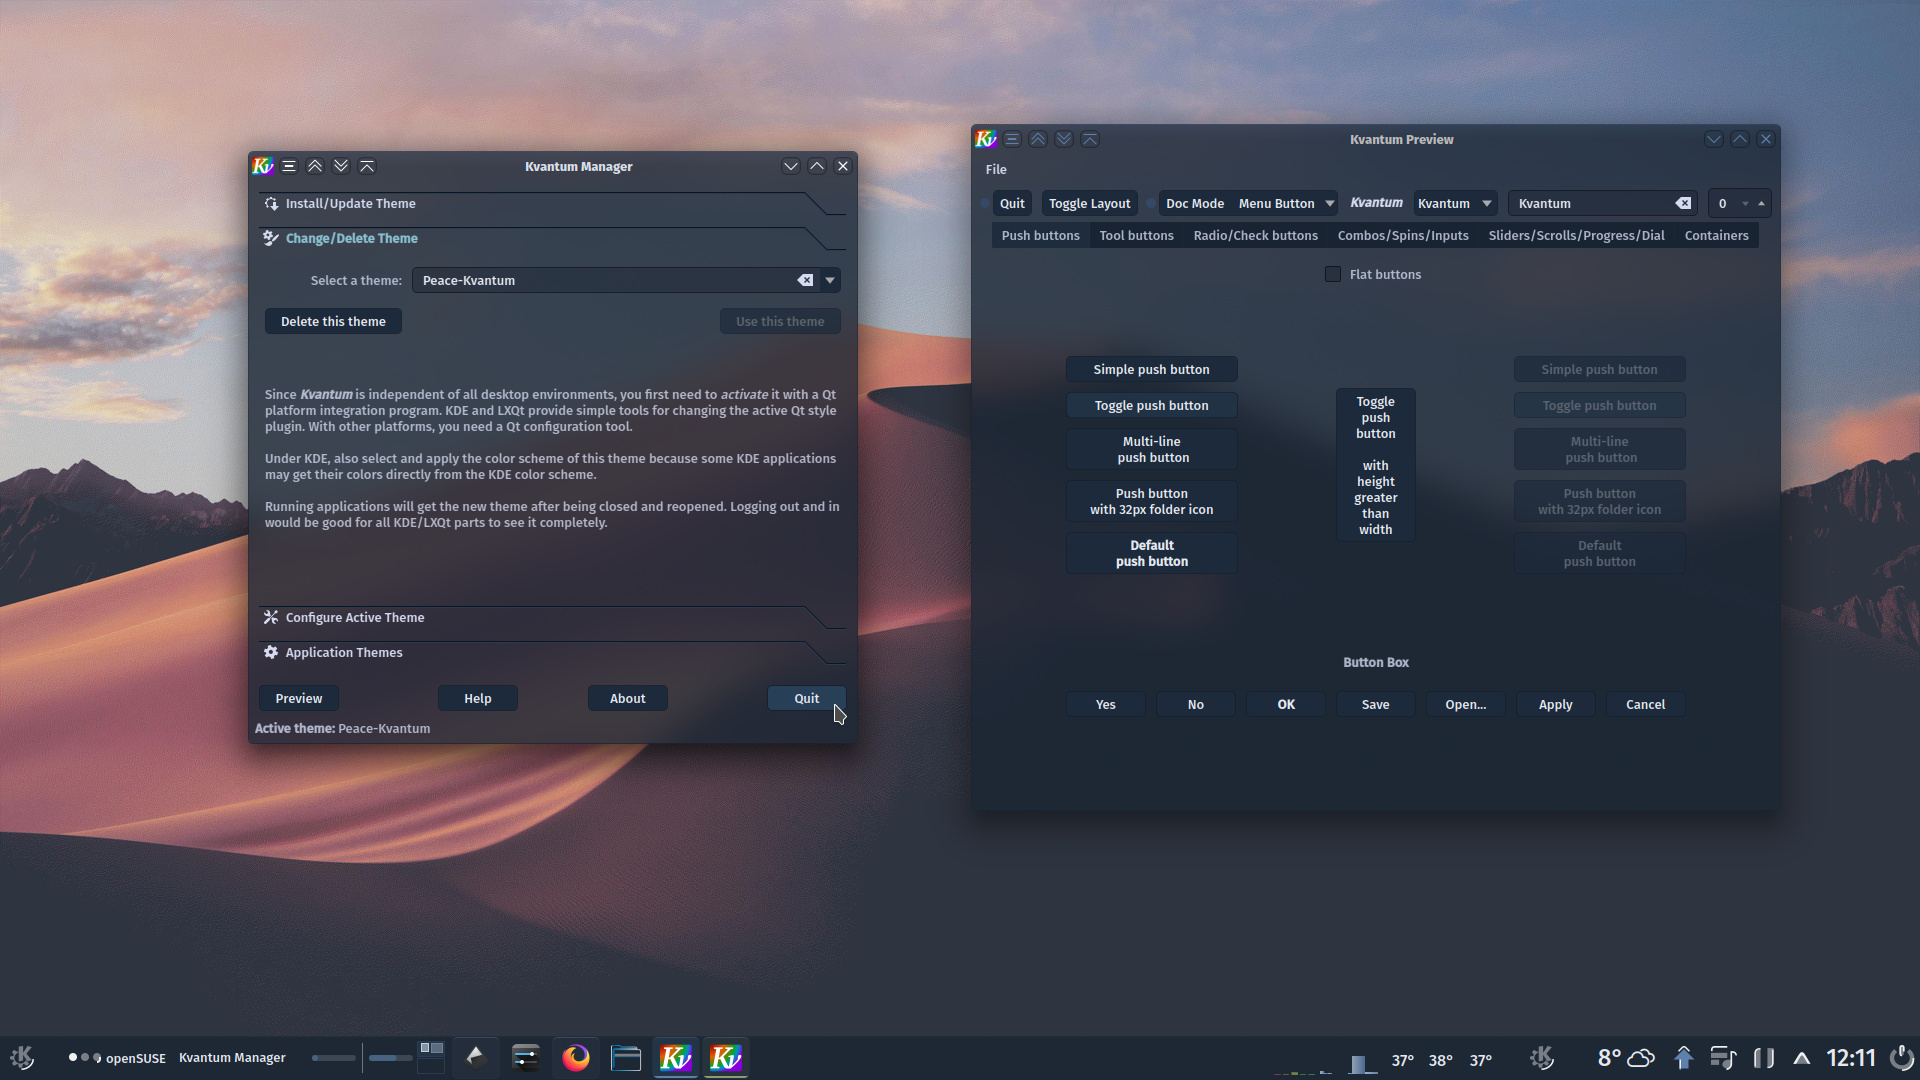Click the About button in Kvantum Manager
Viewport: 1920px width, 1080px height.
point(627,698)
